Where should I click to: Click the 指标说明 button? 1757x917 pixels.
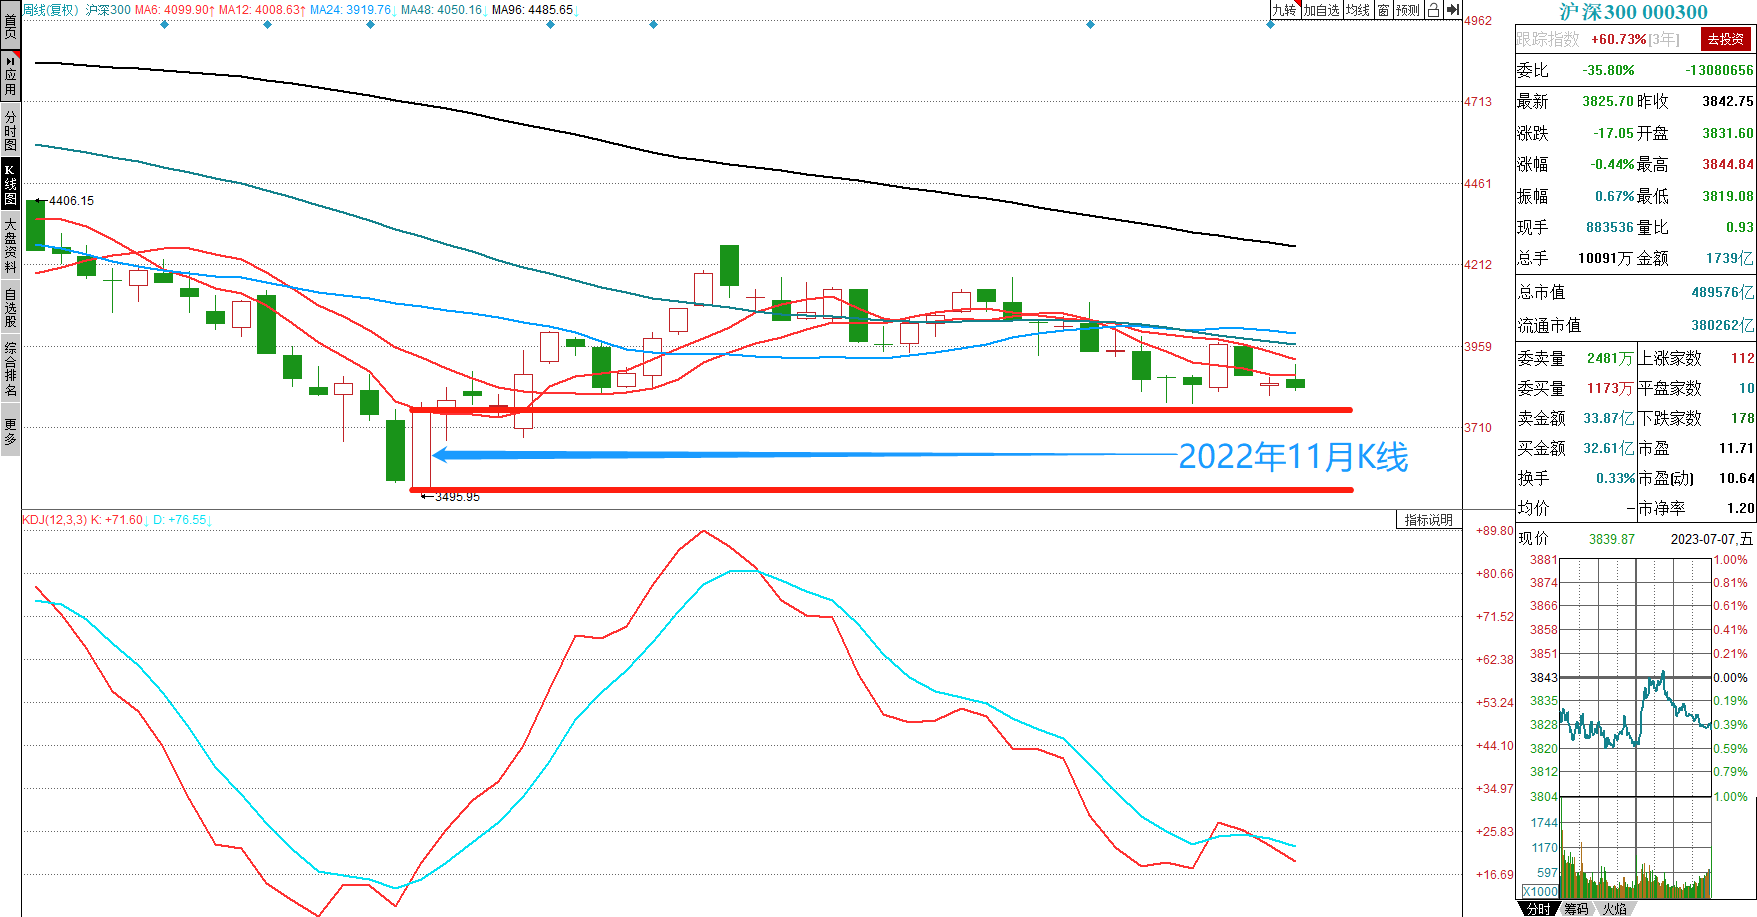1428,520
